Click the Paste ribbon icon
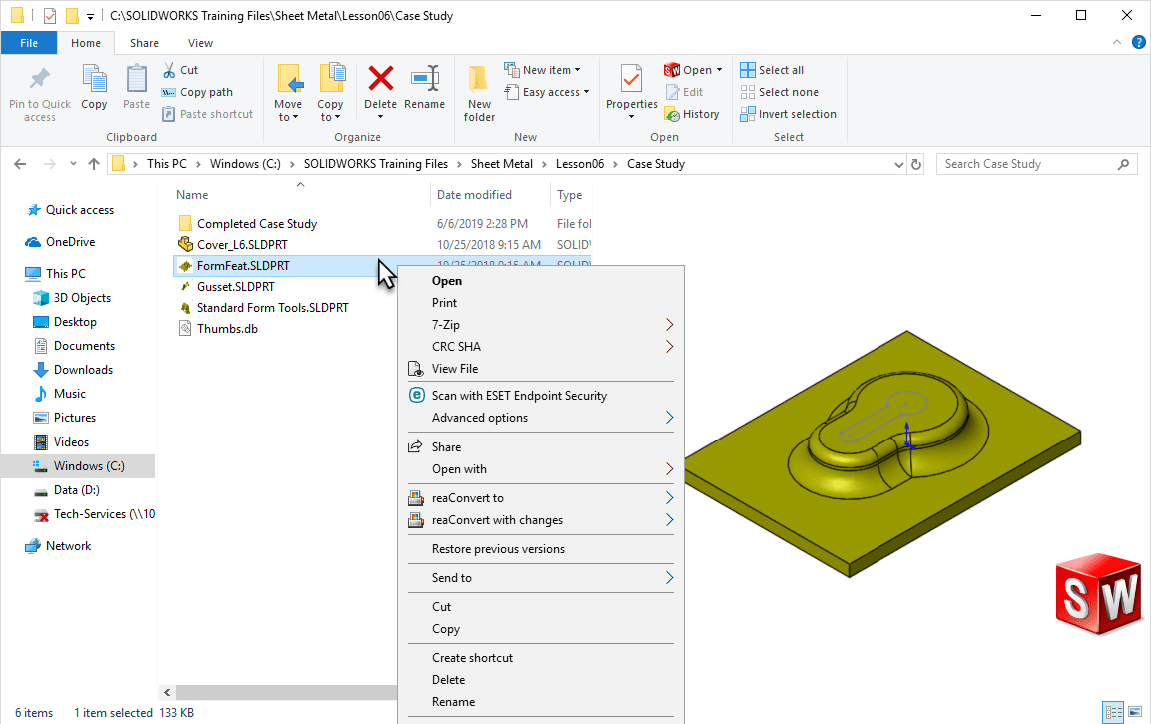Image resolution: width=1151 pixels, height=724 pixels. (137, 79)
